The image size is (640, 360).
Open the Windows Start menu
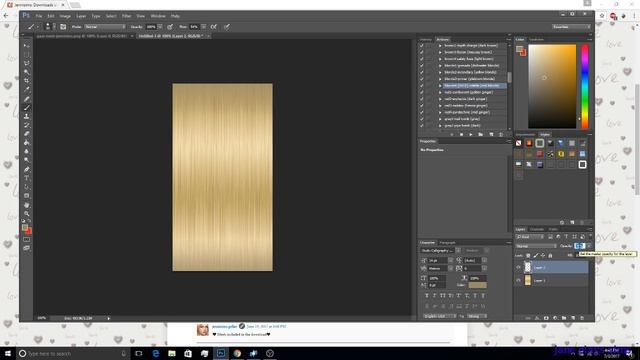point(8,353)
